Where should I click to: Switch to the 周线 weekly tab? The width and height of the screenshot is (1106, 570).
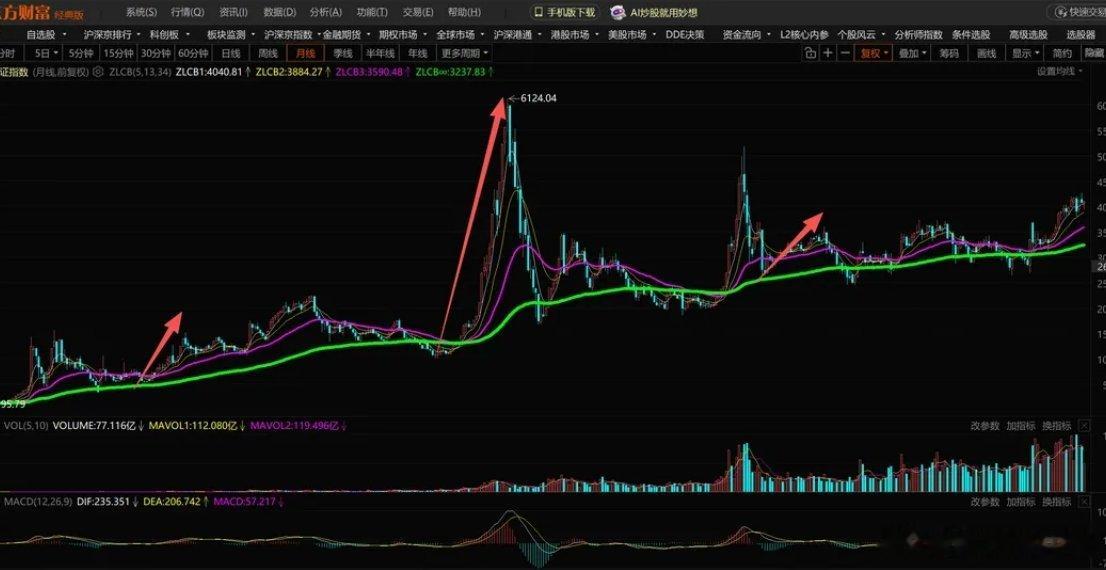268,53
